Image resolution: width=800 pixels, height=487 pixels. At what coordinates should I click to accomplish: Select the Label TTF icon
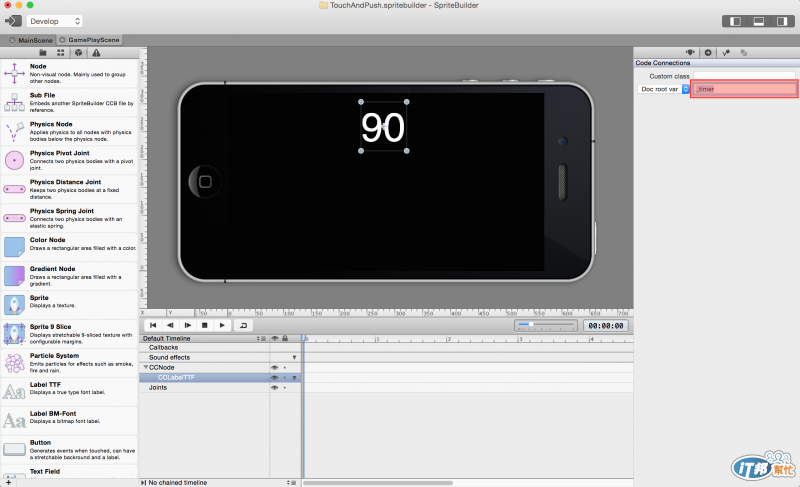14,392
